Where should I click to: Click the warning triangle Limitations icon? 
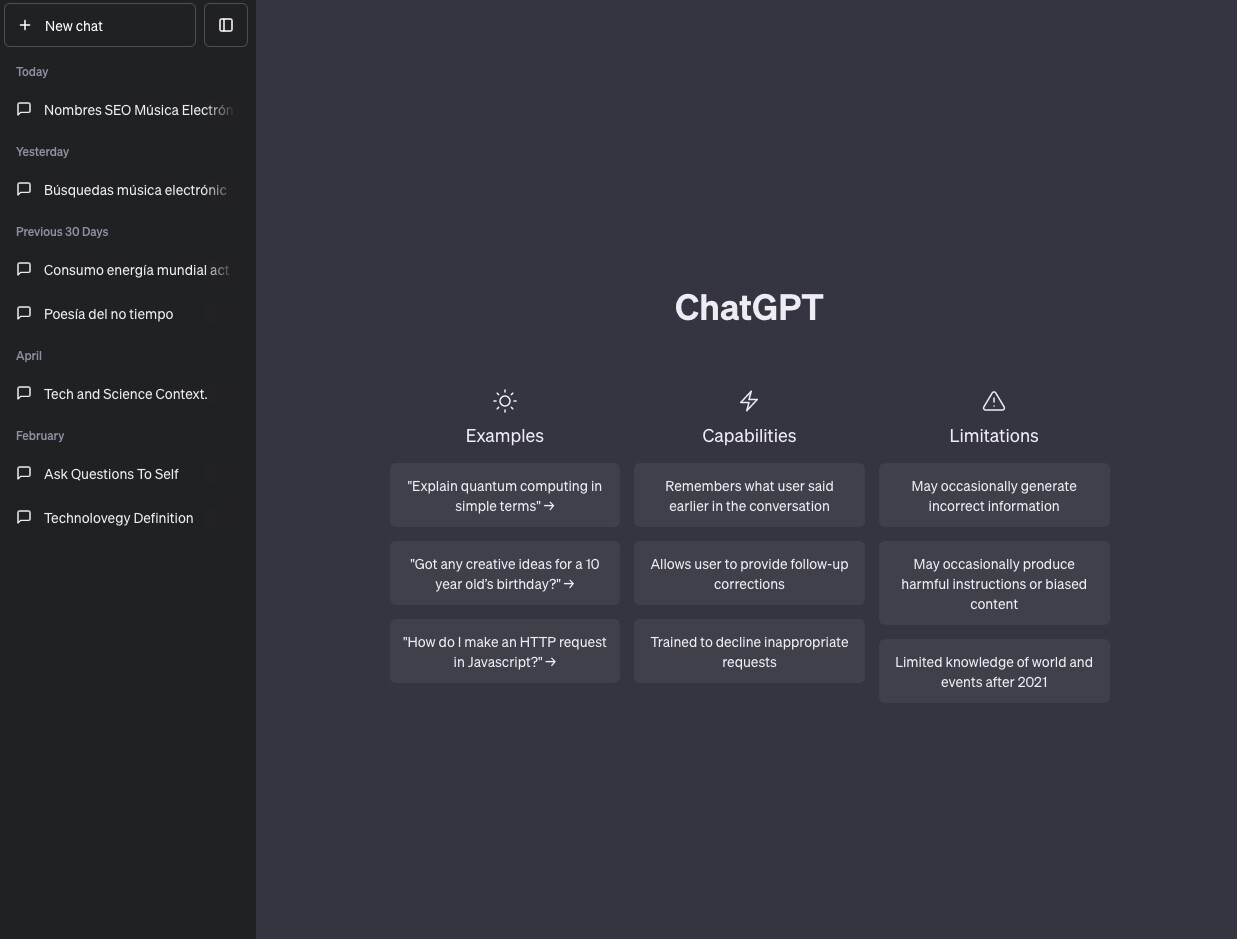click(x=994, y=401)
